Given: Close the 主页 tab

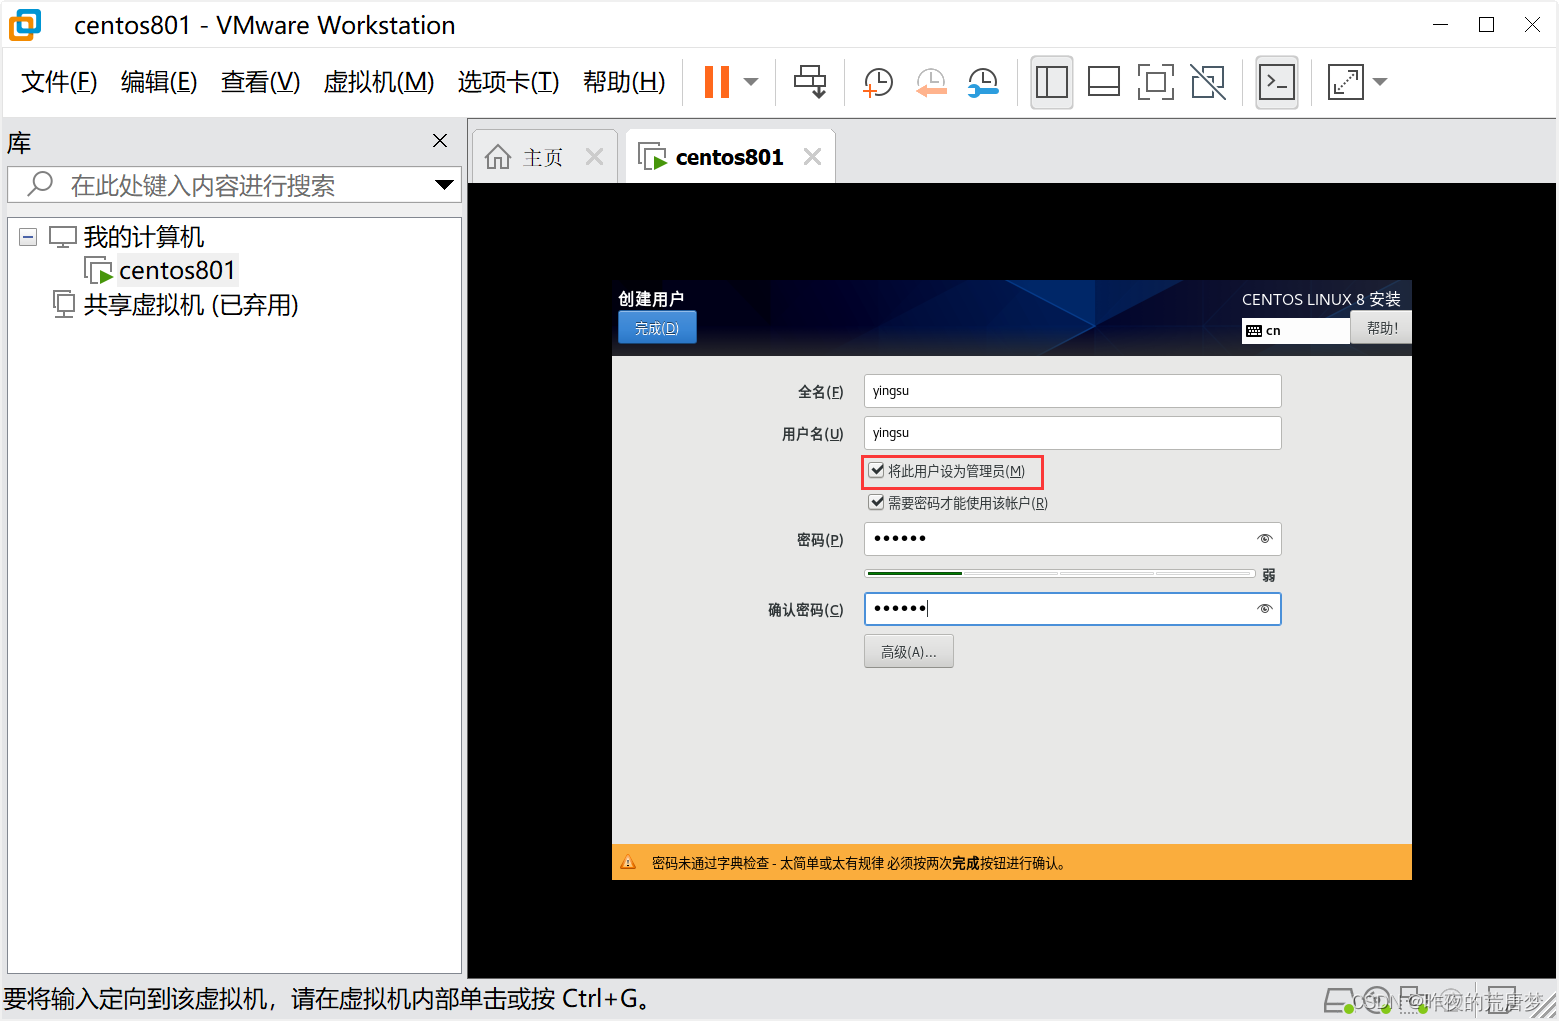Looking at the screenshot, I should tap(595, 157).
